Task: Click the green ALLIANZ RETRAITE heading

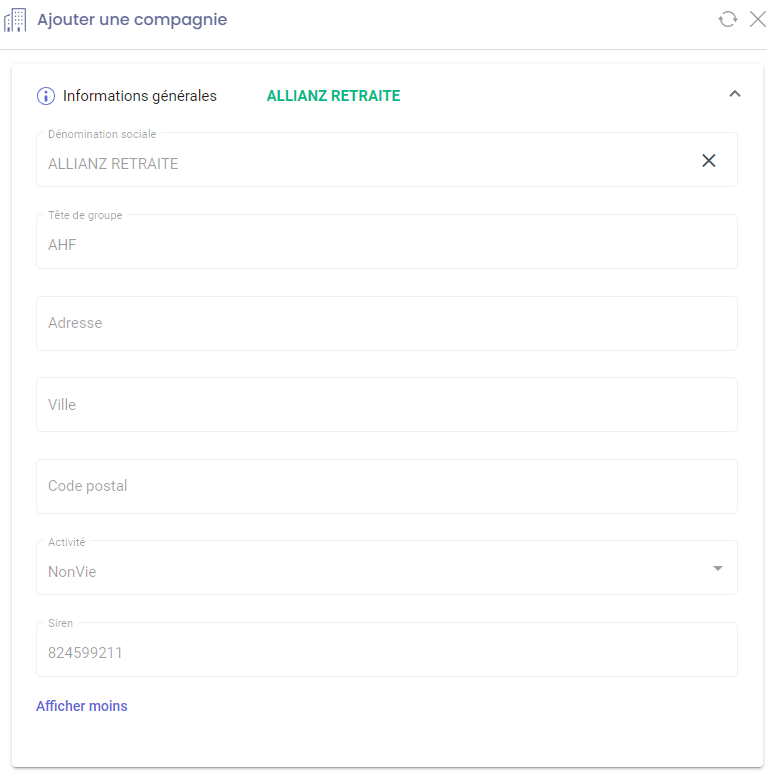Action: 334,96
